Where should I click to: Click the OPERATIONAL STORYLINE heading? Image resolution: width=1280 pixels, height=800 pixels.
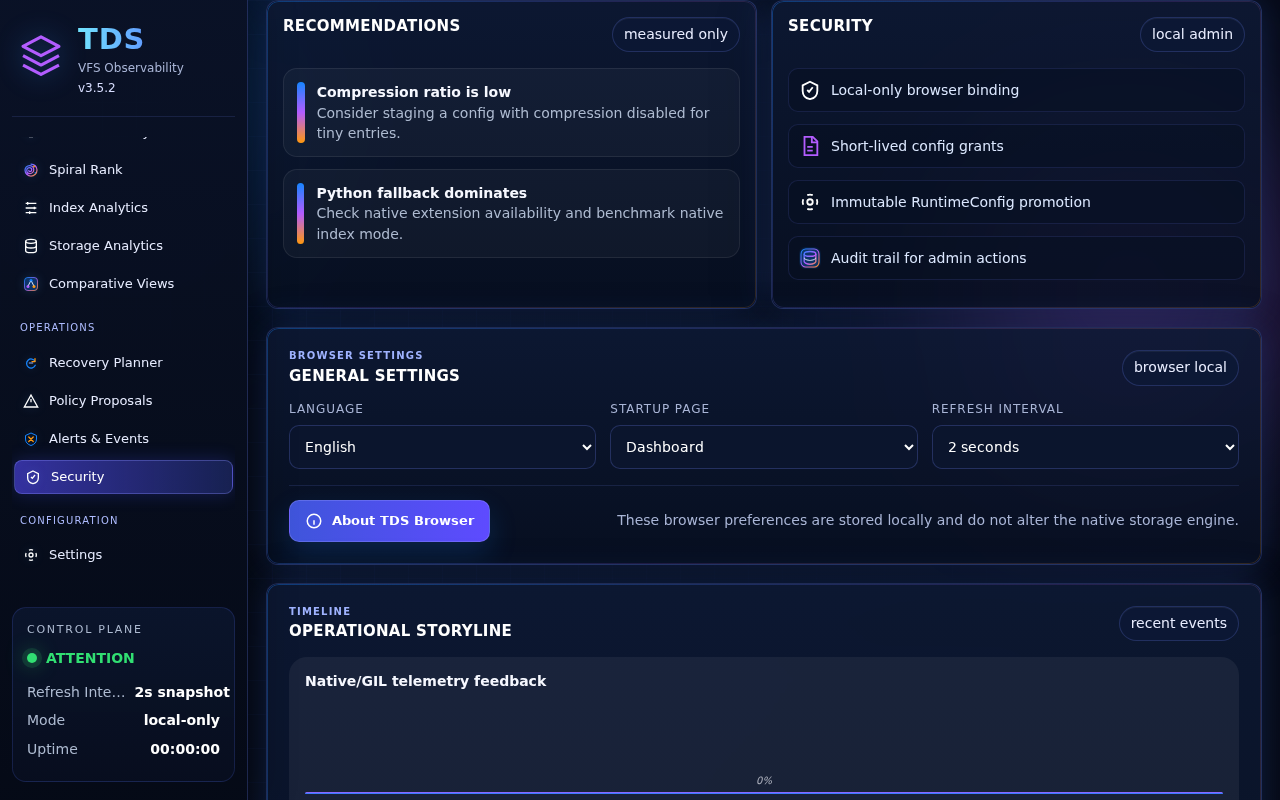(x=400, y=631)
